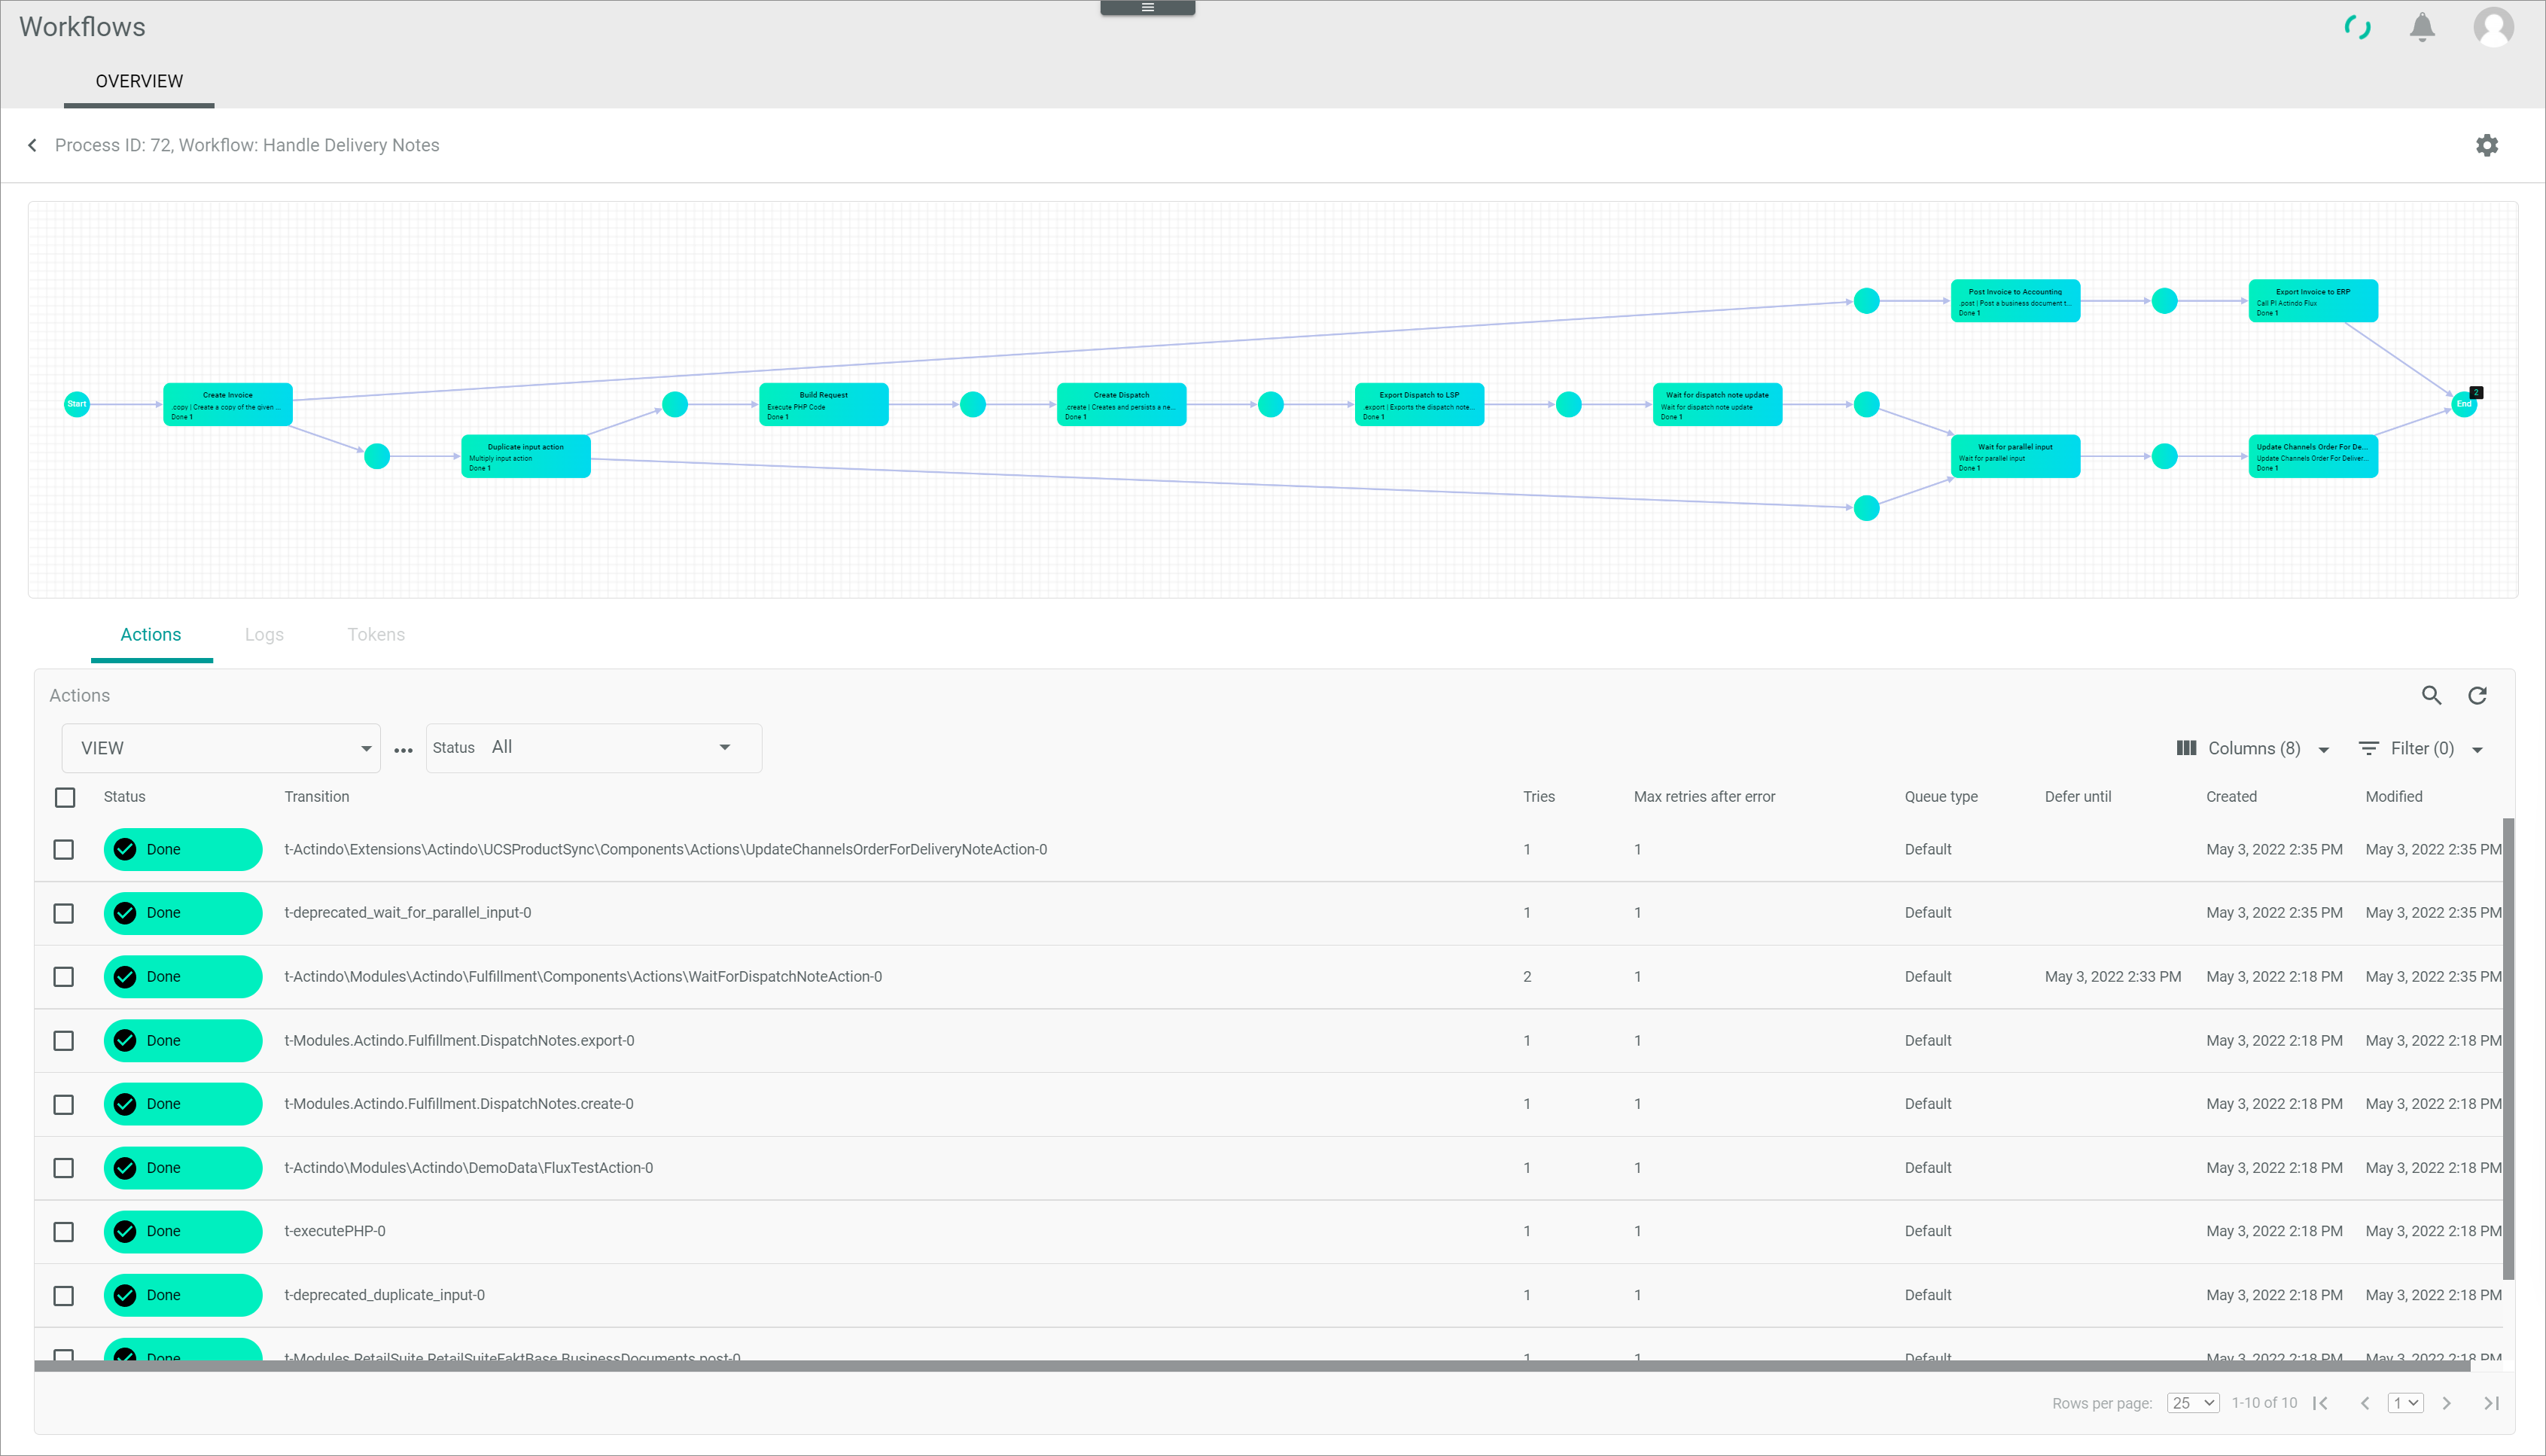Open the Rows per page selector

pyautogui.click(x=2192, y=1403)
